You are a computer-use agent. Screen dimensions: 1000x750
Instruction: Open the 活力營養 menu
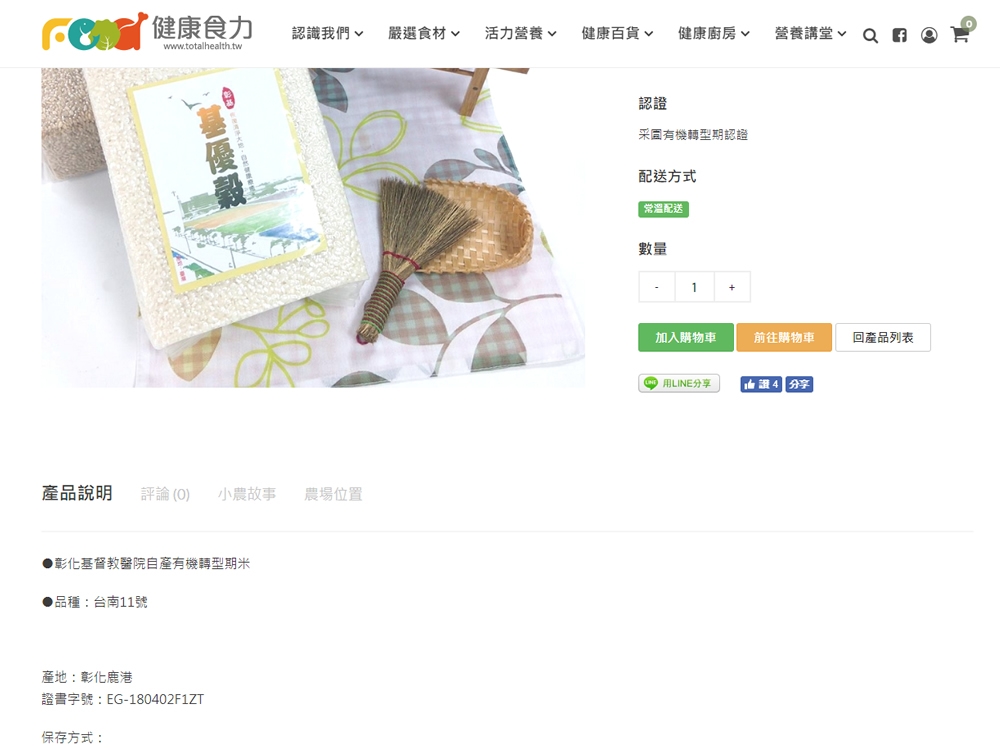(520, 33)
